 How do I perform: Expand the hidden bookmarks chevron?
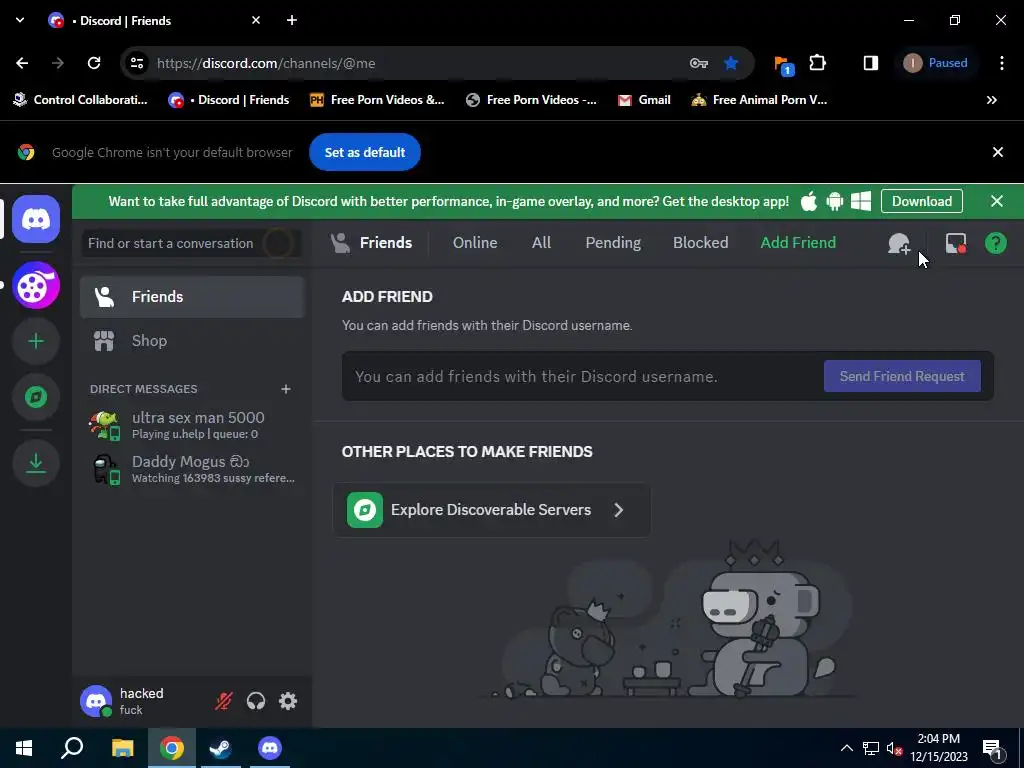point(991,100)
